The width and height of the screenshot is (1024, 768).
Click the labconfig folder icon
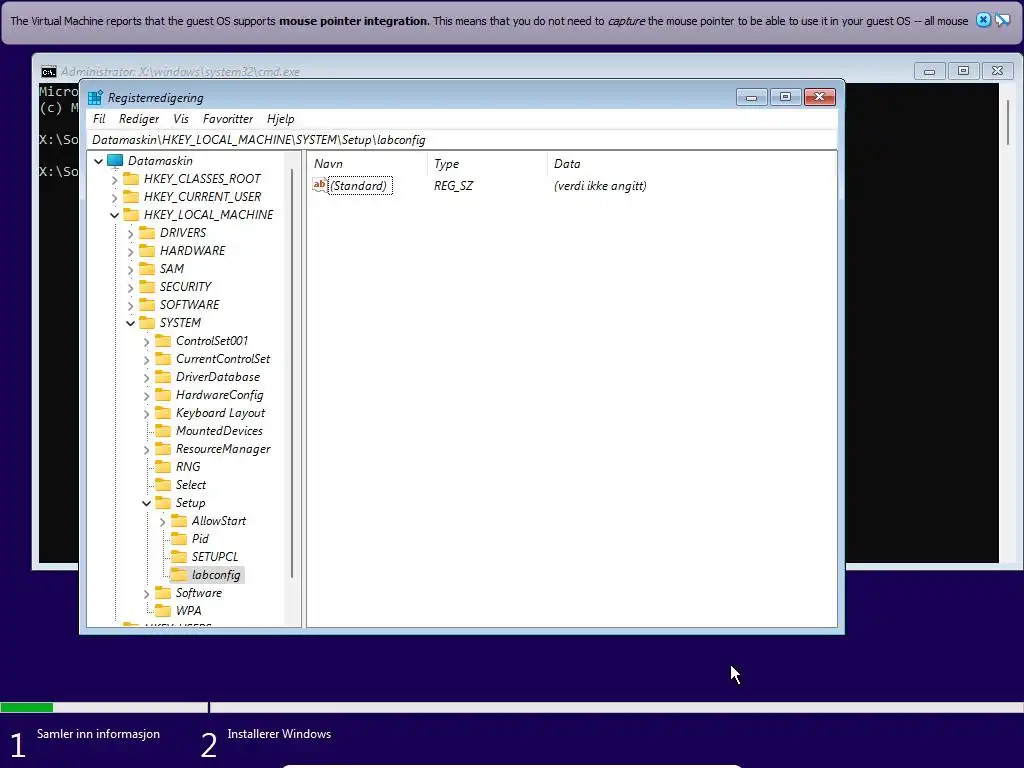point(179,575)
